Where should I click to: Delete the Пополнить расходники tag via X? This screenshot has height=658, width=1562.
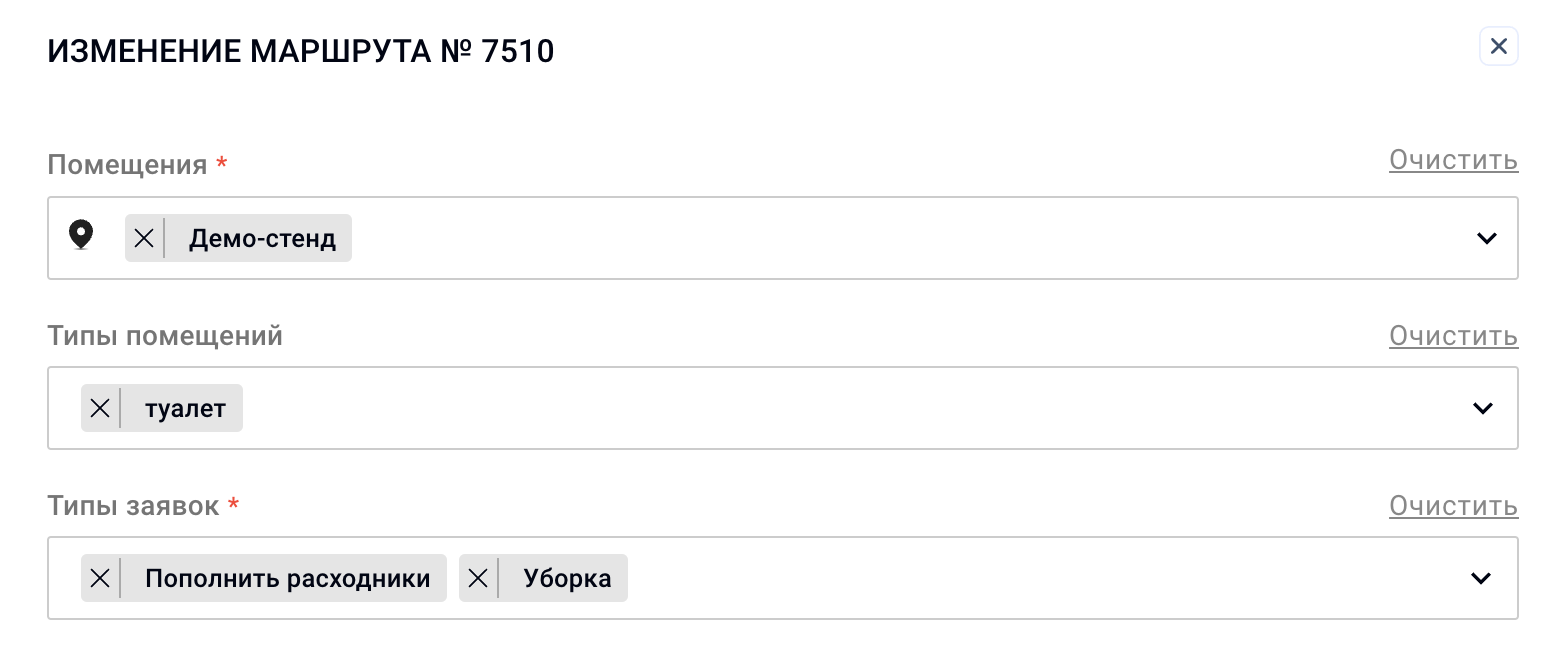tap(100, 578)
